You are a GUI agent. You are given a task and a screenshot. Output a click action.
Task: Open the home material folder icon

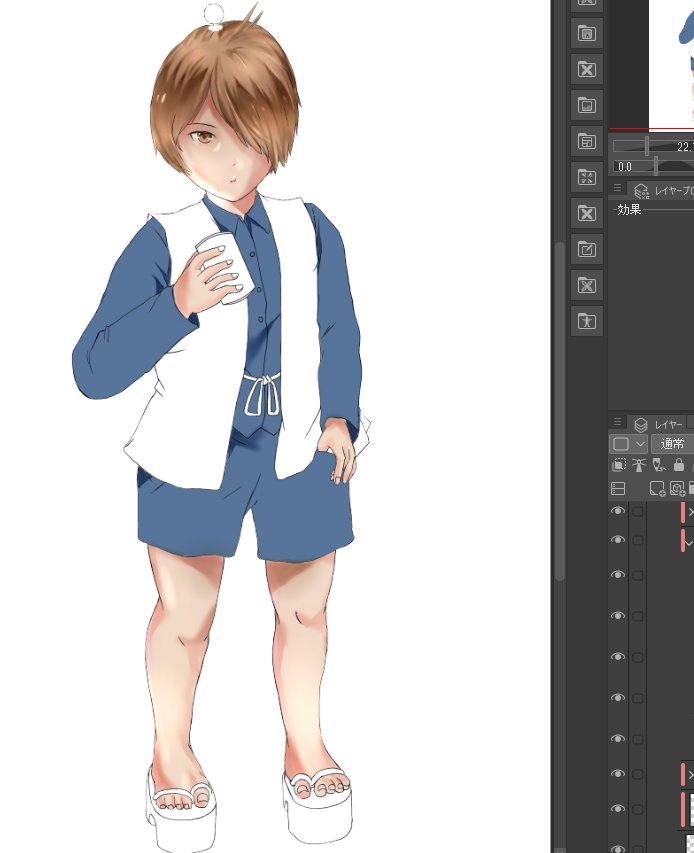(586, 34)
